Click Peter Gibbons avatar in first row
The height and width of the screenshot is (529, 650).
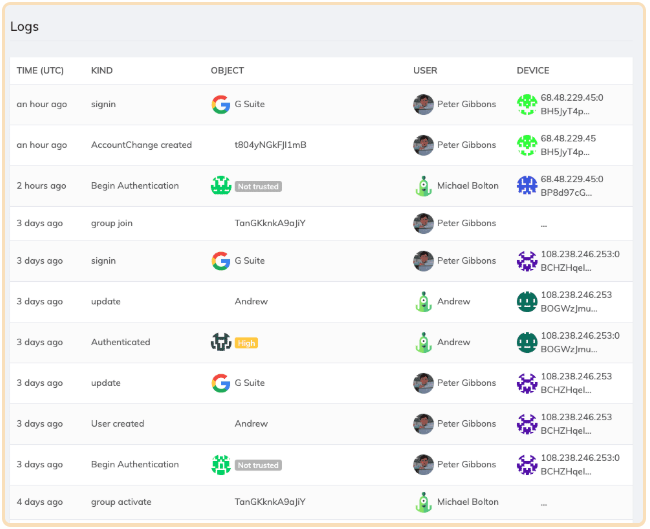(423, 104)
